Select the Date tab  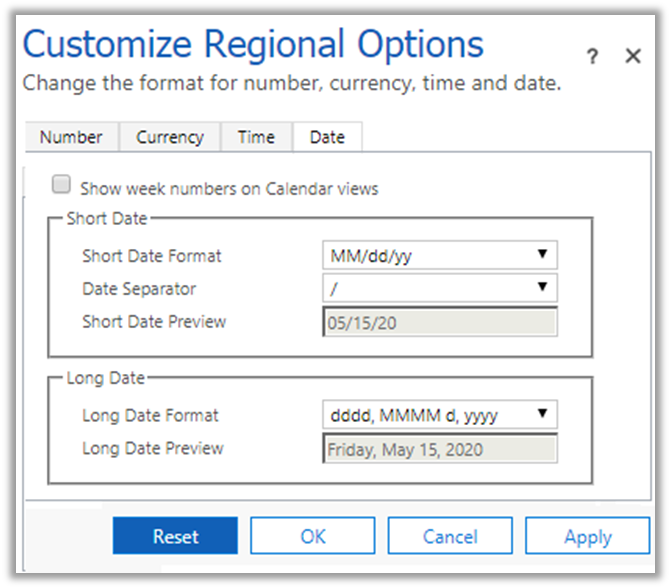(x=327, y=137)
